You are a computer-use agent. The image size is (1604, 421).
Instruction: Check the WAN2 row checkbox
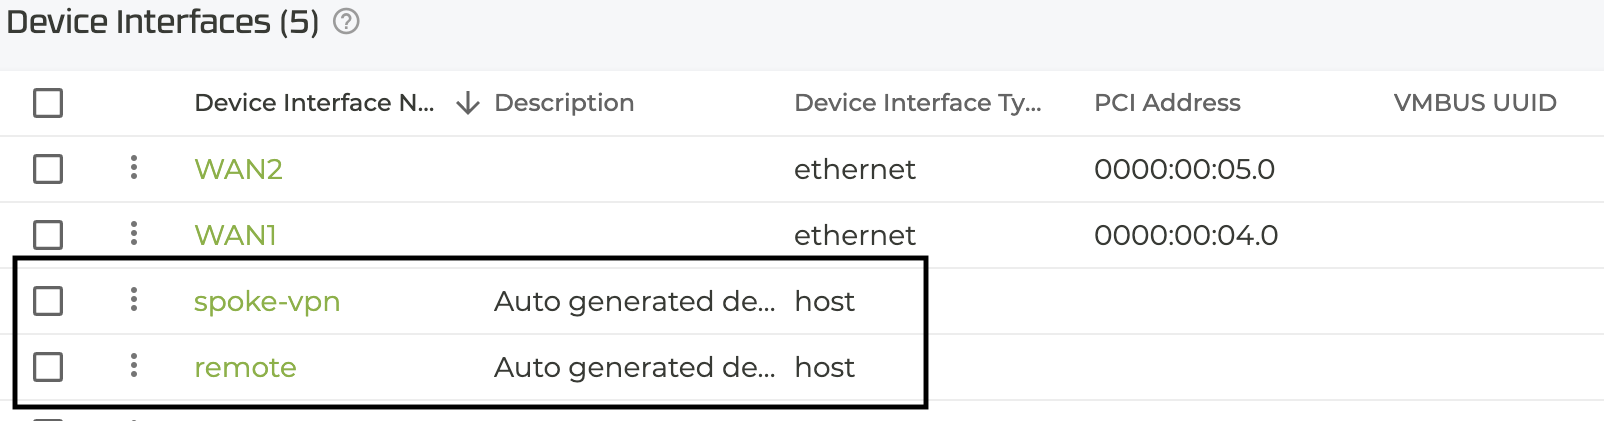tap(48, 169)
